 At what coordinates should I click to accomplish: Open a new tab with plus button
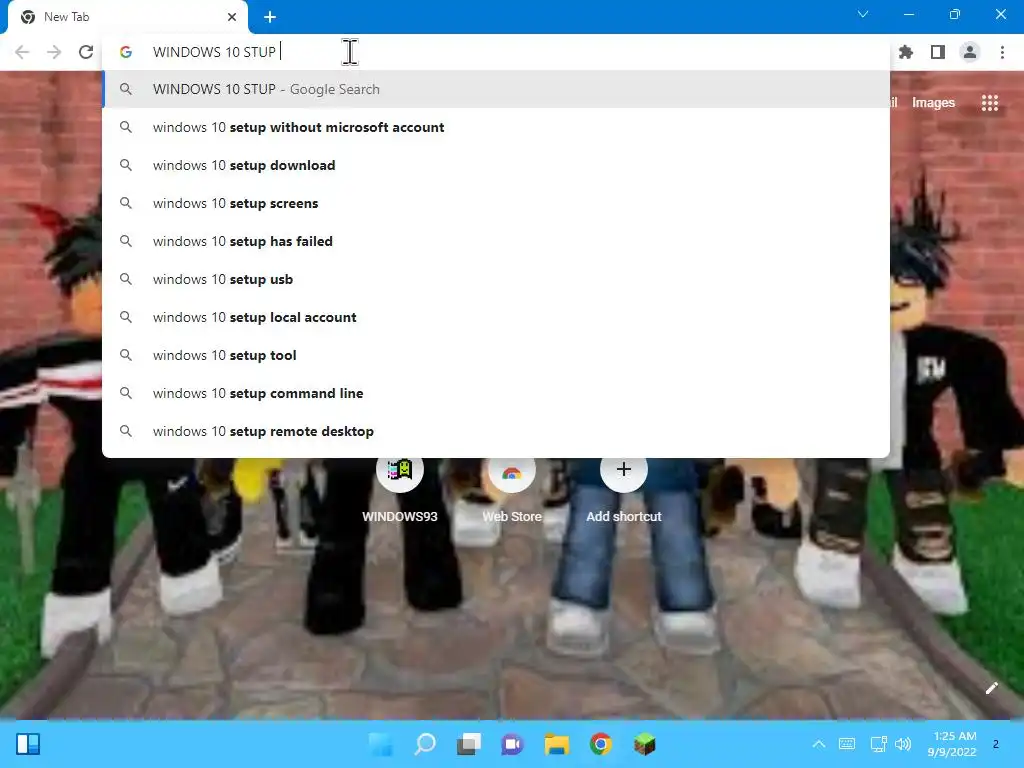click(x=270, y=17)
